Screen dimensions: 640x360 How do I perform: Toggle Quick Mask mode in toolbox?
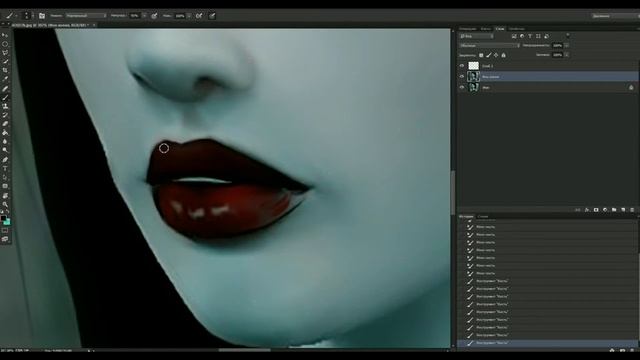(x=5, y=231)
